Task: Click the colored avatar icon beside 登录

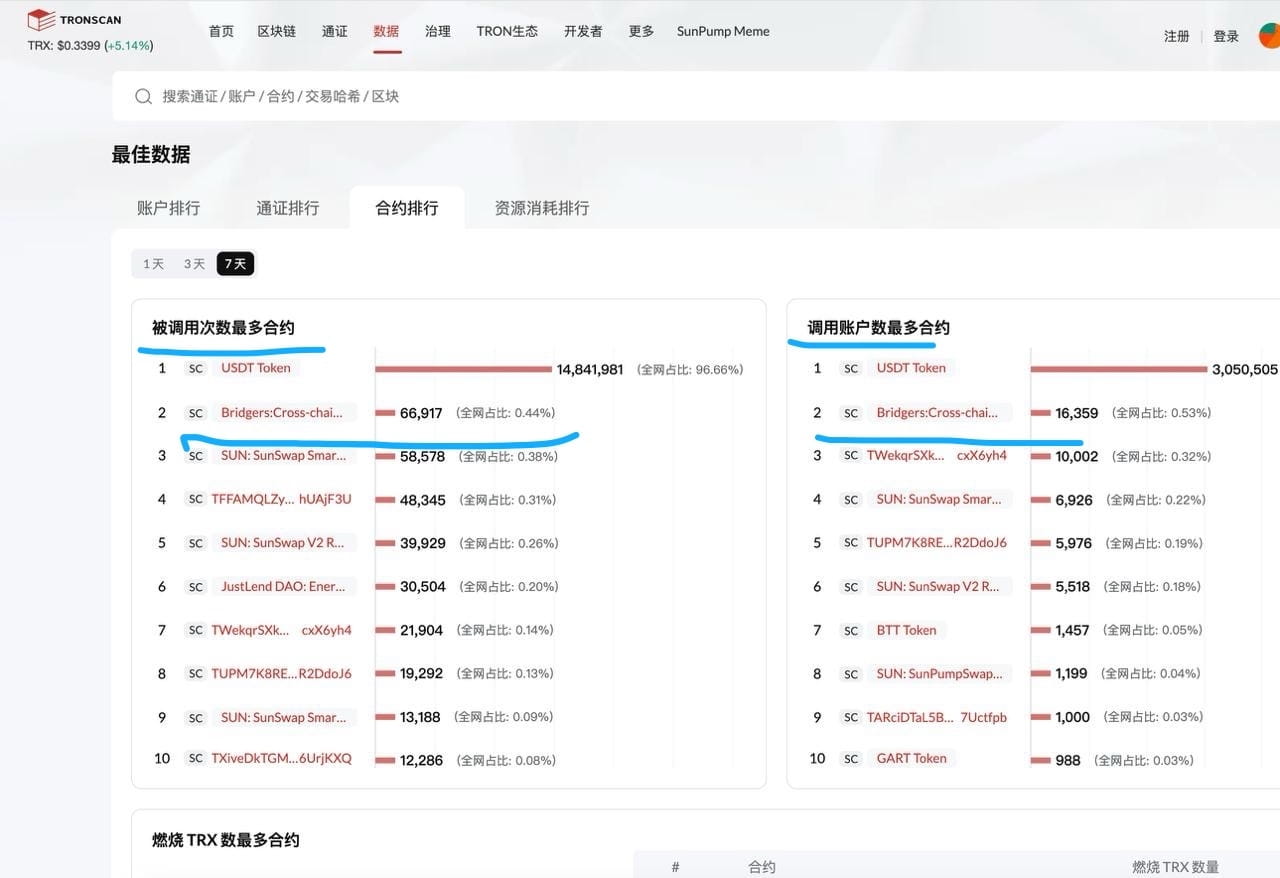Action: coord(1268,35)
